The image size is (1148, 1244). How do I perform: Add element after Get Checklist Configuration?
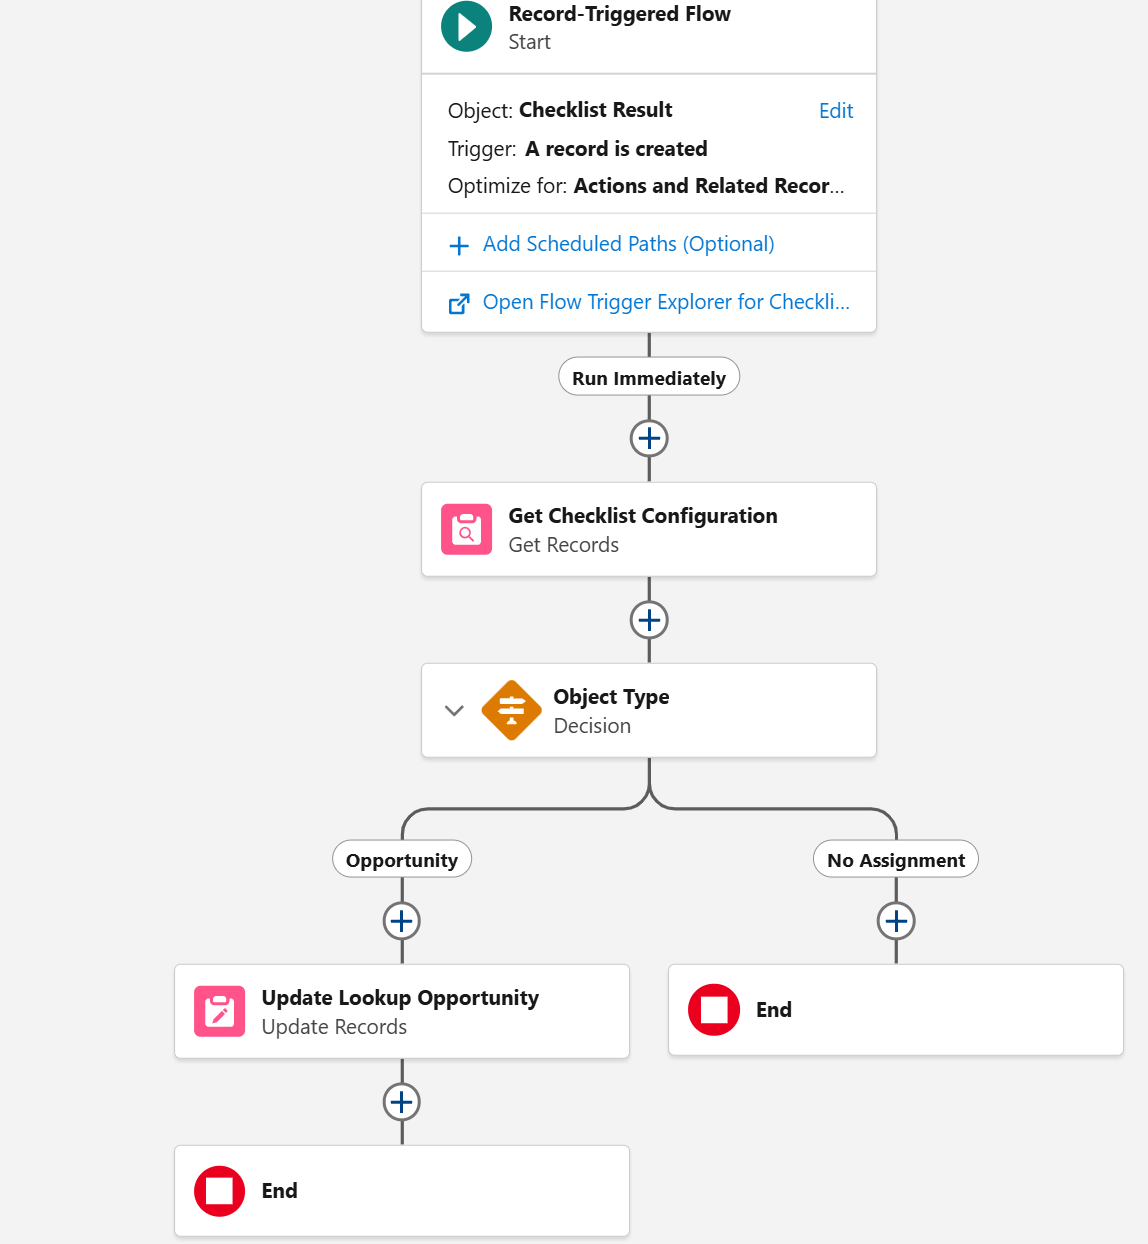649,620
